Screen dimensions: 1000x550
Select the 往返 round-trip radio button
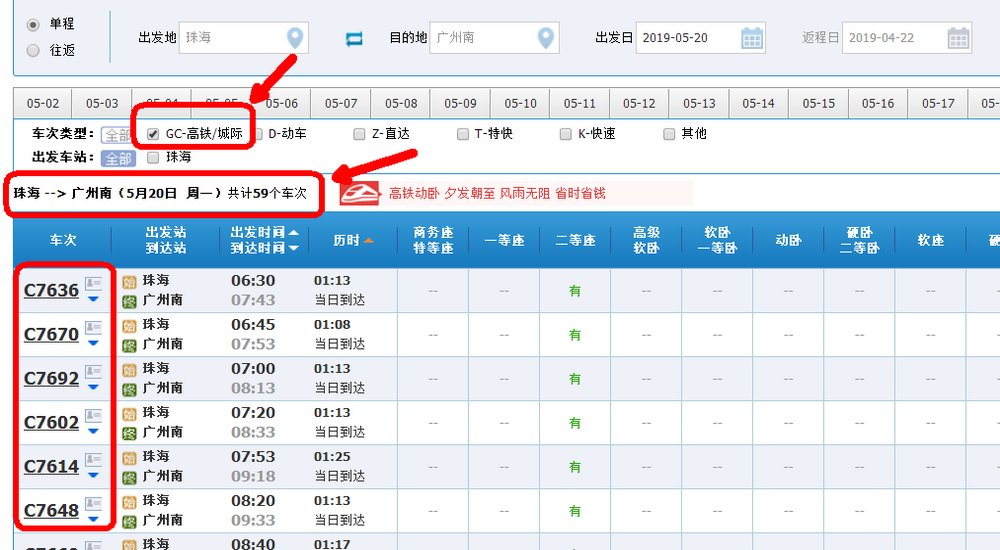(x=33, y=50)
